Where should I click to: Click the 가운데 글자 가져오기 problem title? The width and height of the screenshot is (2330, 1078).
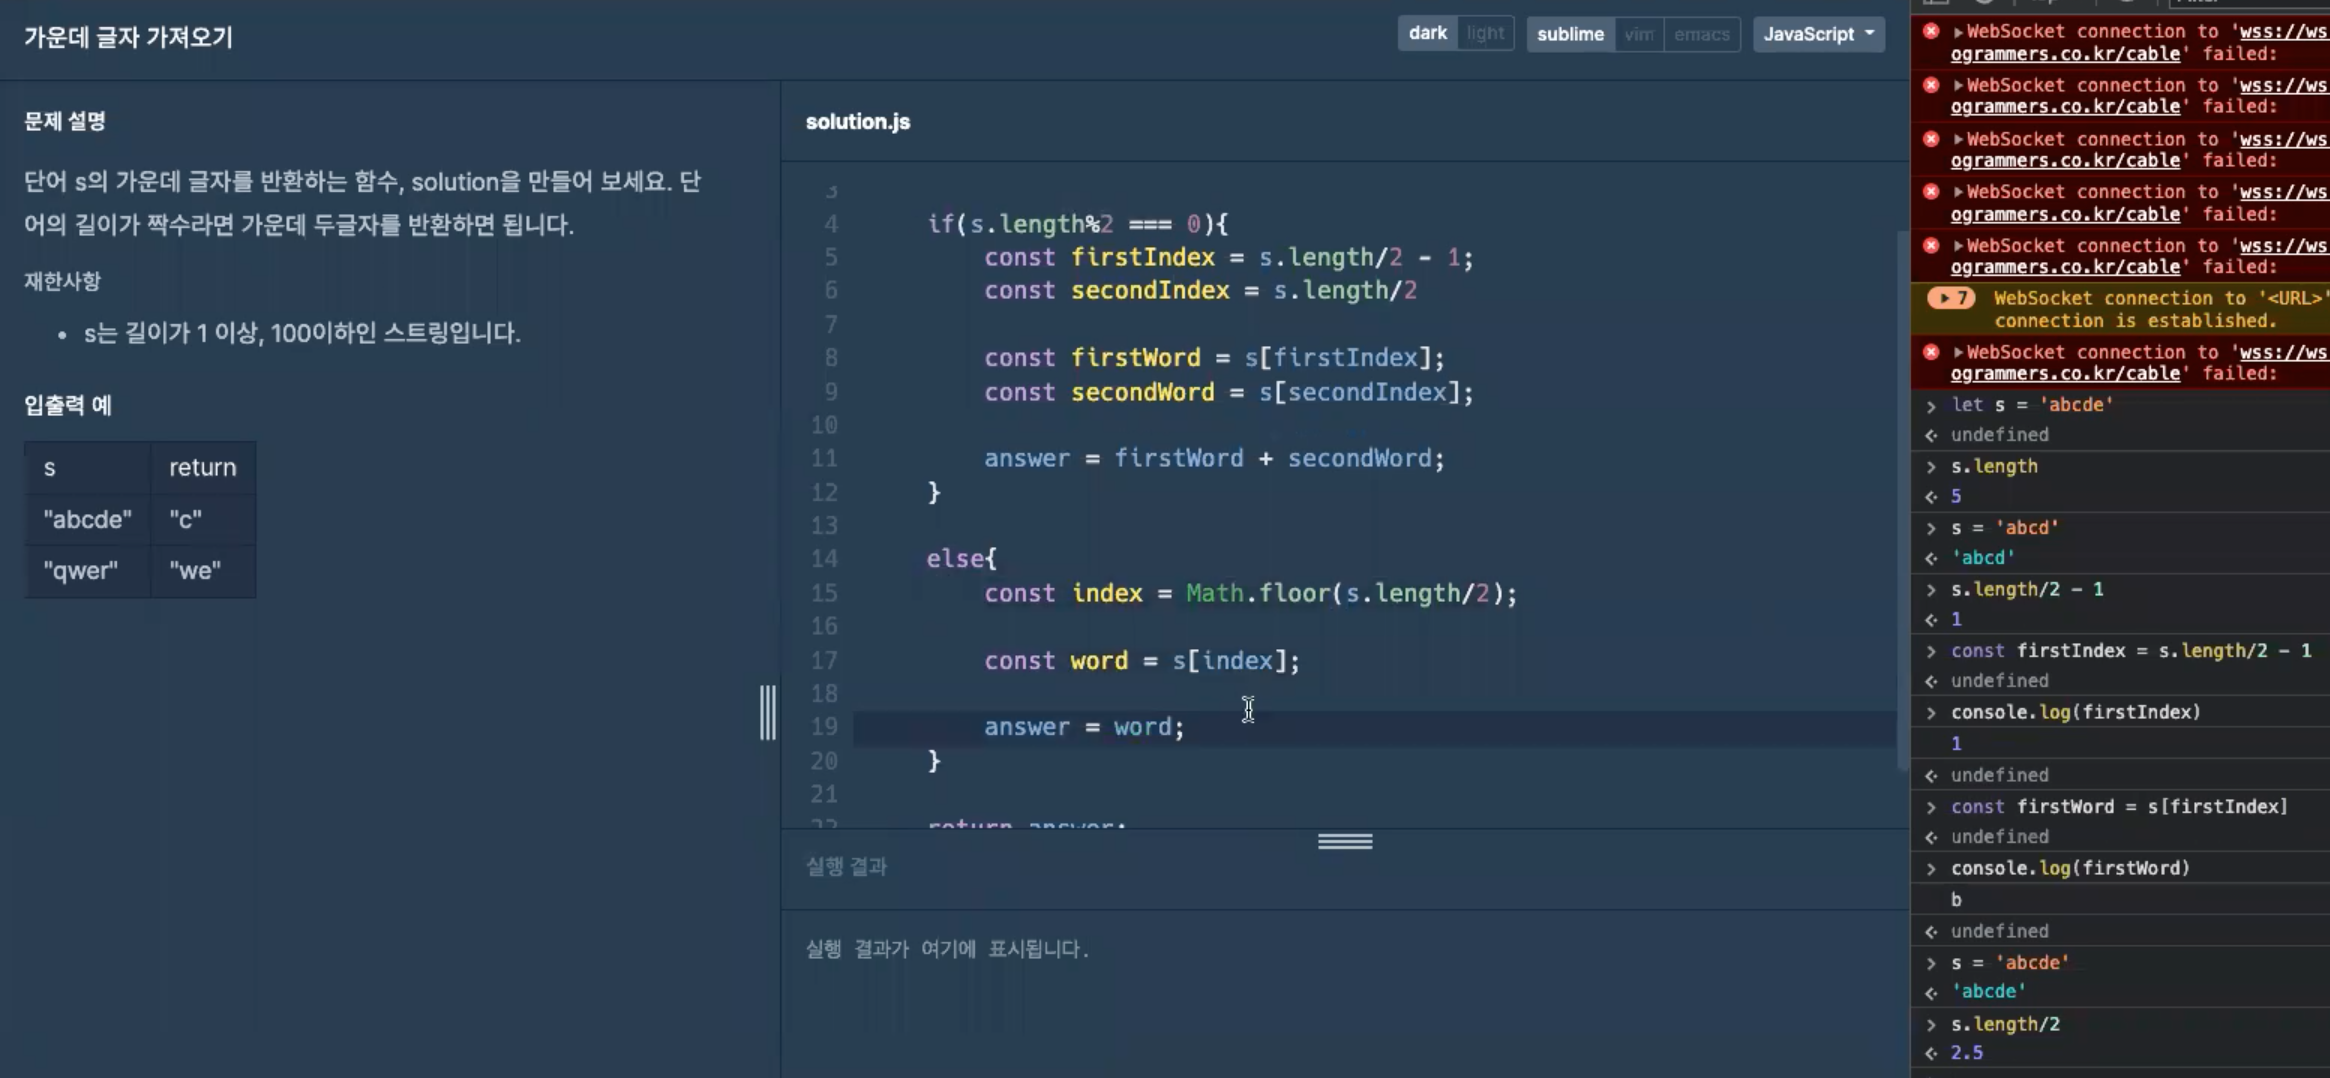tap(127, 37)
